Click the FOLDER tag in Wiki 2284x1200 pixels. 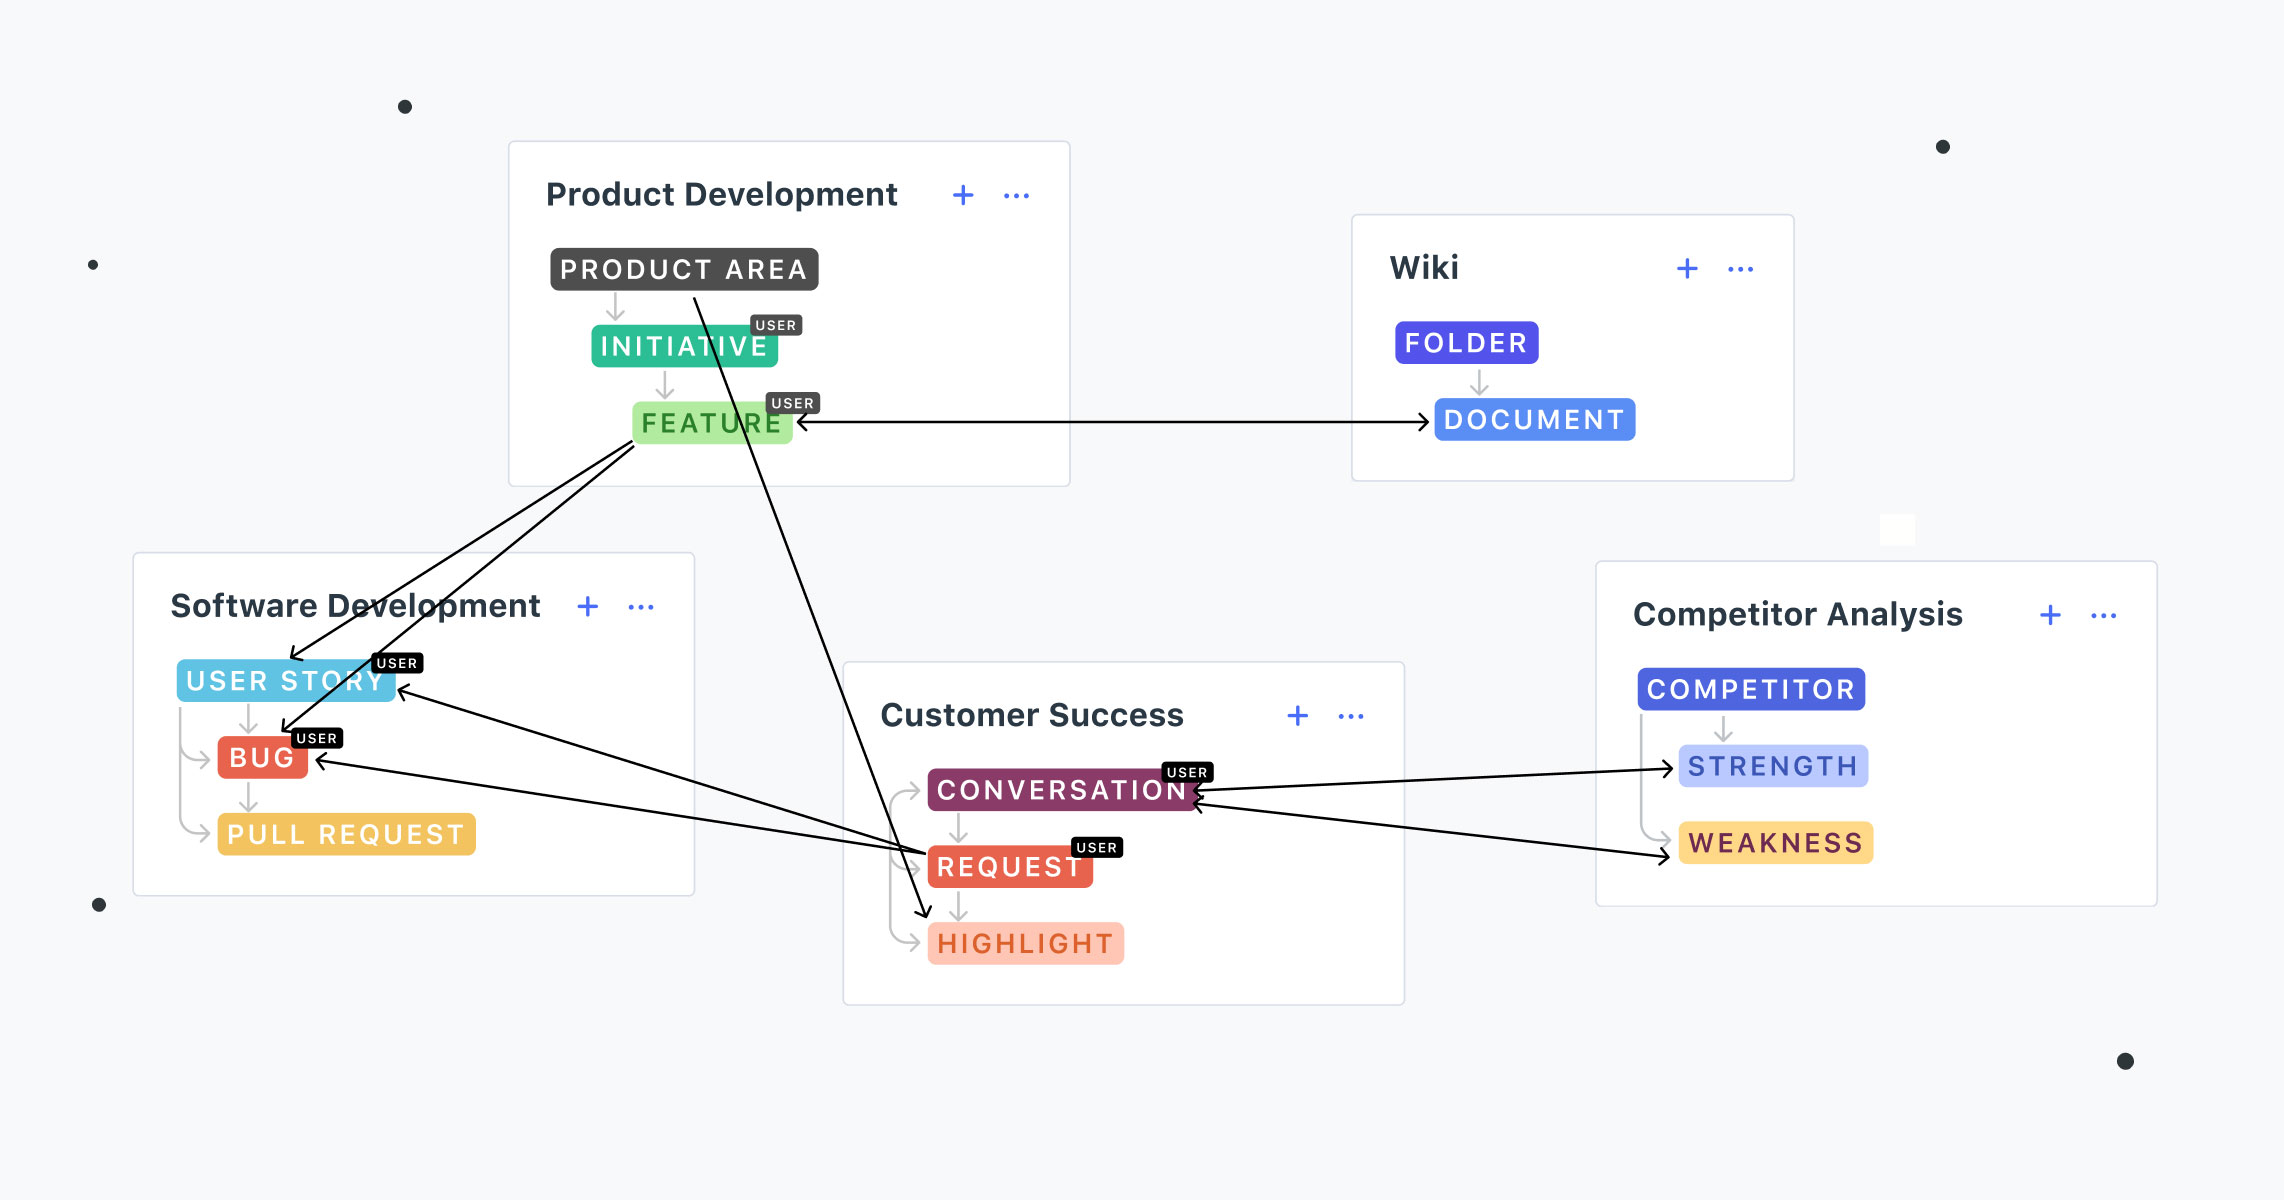pyautogui.click(x=1466, y=343)
